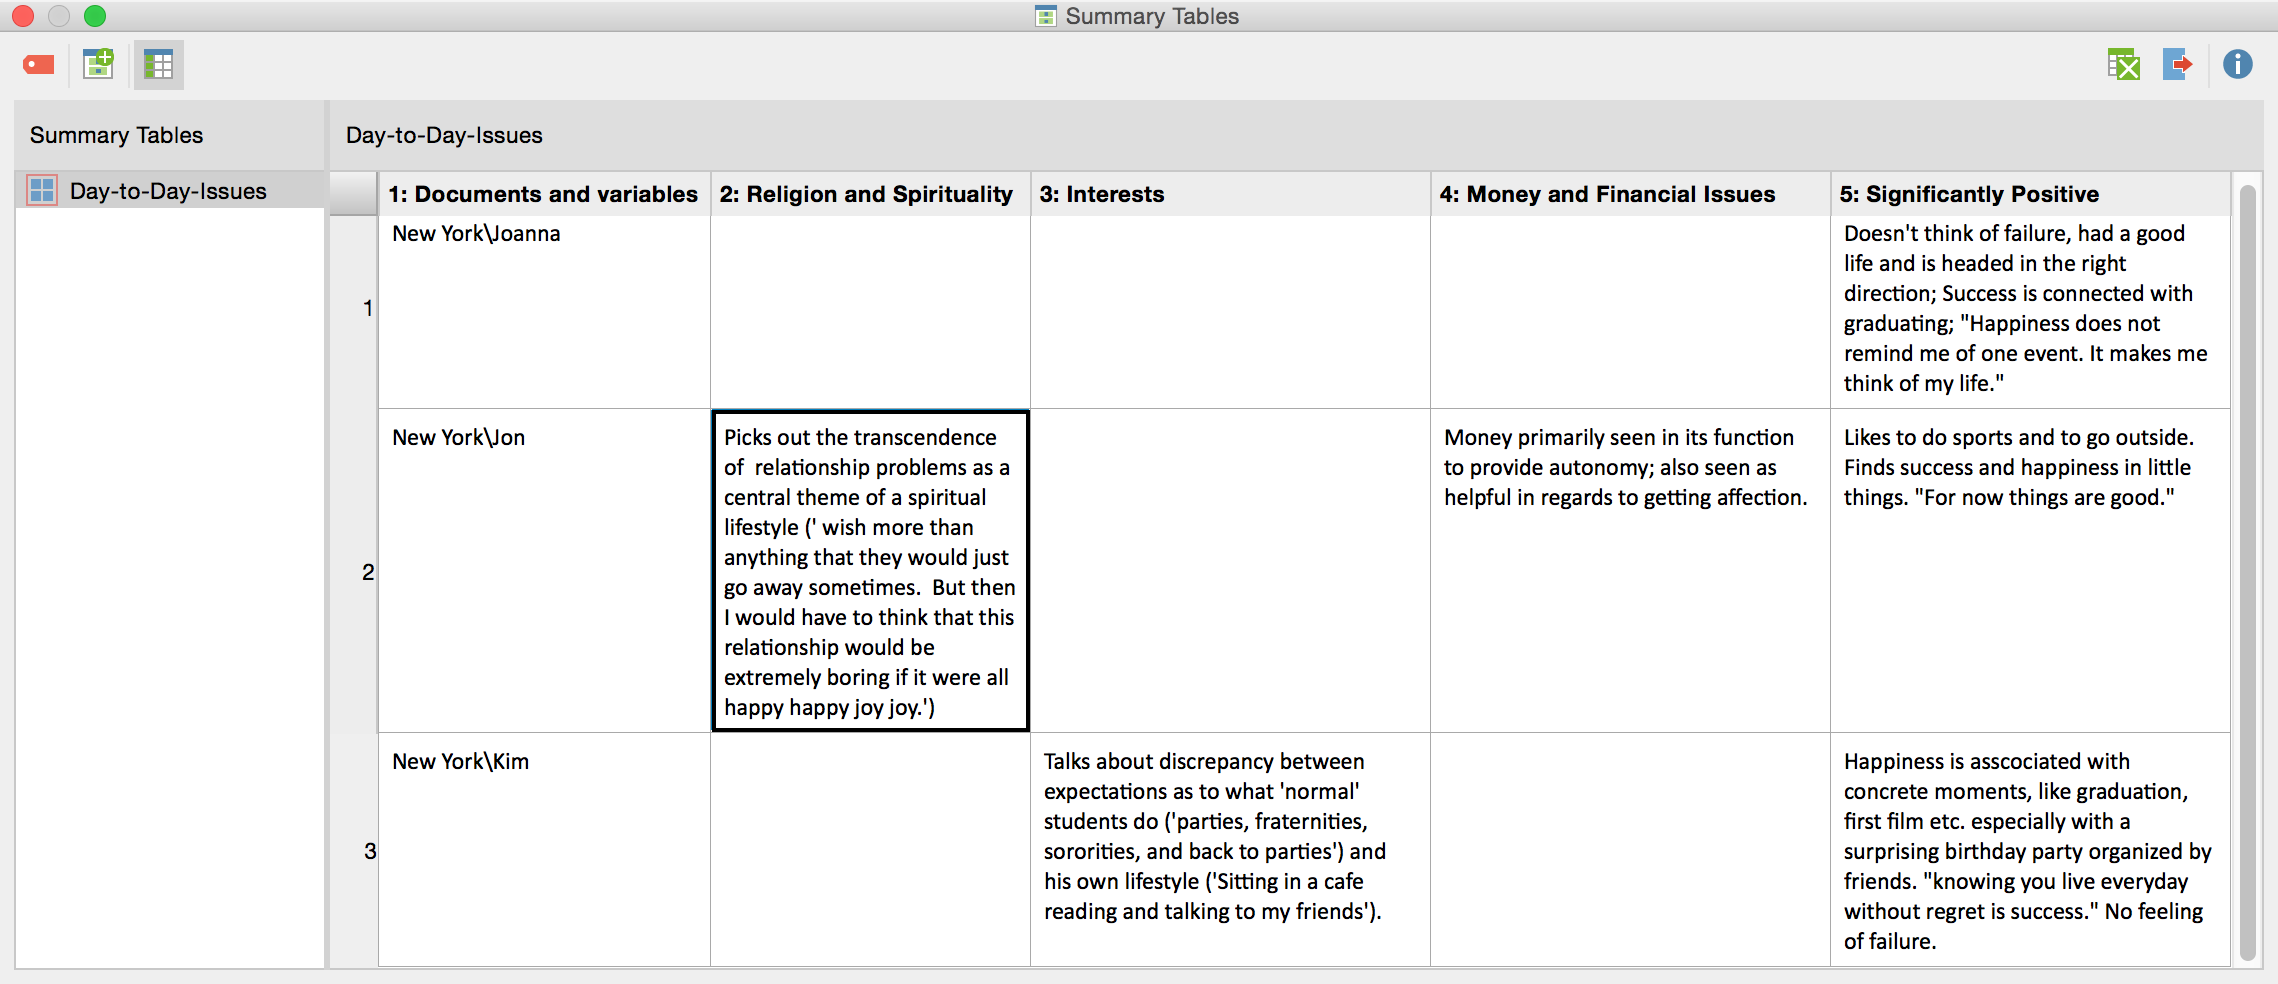Click Jon's 'Likes to do sports' summary

pyautogui.click(x=2030, y=571)
